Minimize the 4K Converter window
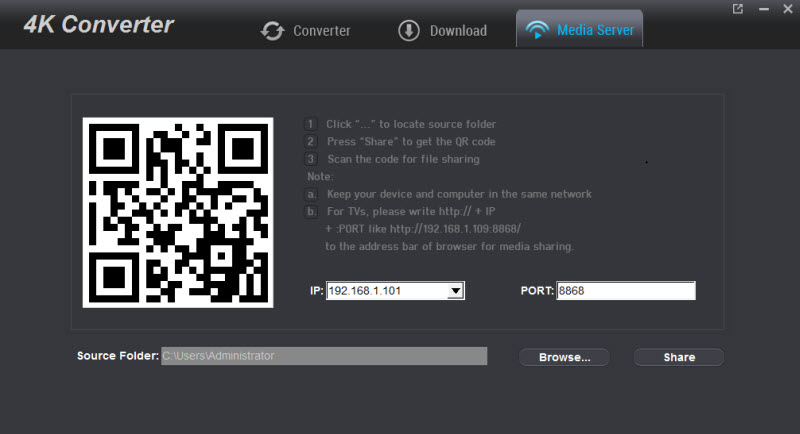Screen dimensions: 800x434 click(761, 9)
